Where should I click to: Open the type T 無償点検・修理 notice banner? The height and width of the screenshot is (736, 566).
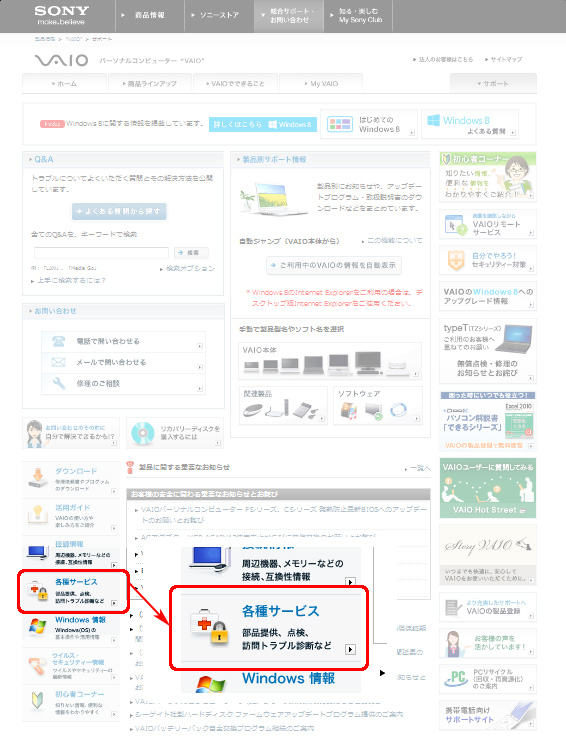tap(488, 351)
